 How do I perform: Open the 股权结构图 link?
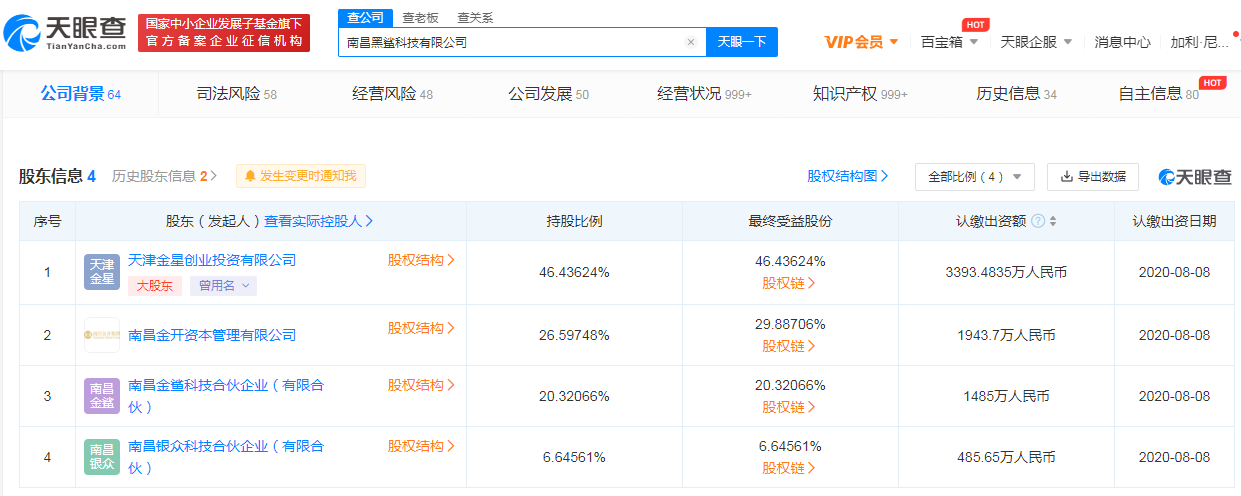point(848,176)
